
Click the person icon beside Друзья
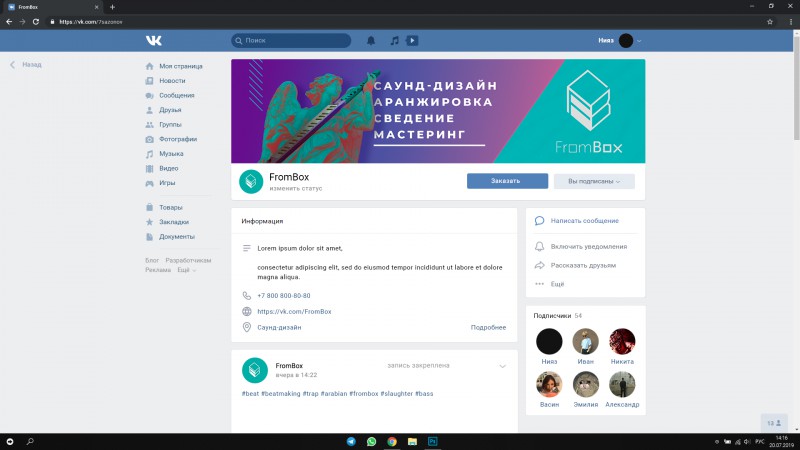point(149,110)
